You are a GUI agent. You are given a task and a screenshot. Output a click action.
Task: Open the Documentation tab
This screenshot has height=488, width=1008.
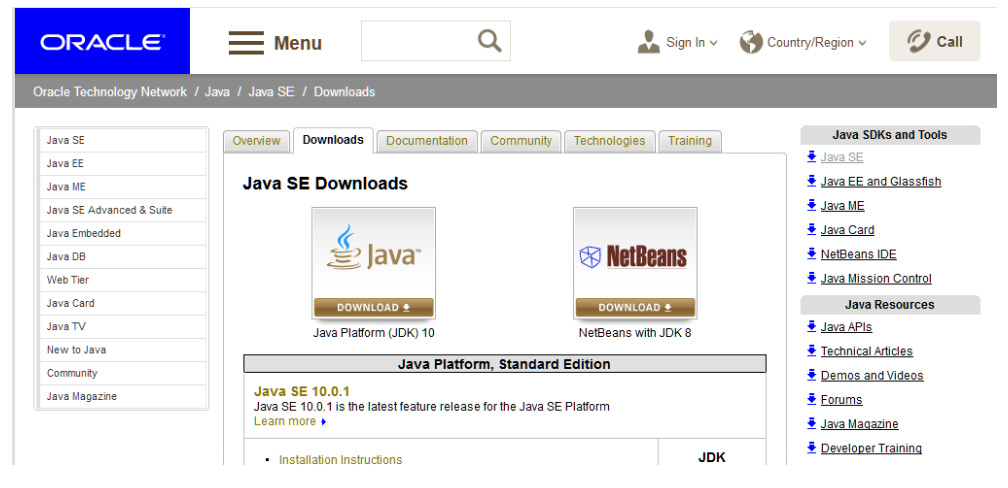[427, 141]
